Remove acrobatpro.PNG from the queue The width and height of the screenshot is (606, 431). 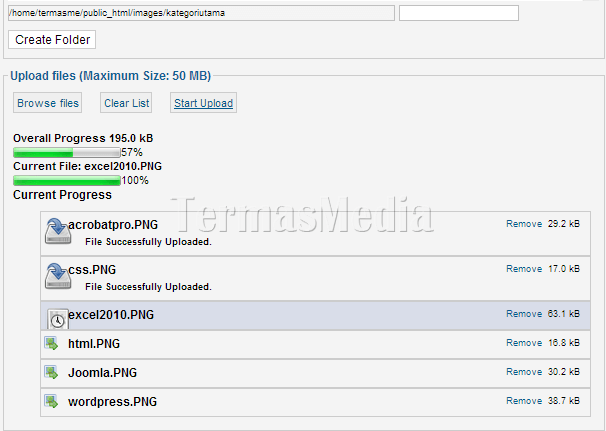524,224
